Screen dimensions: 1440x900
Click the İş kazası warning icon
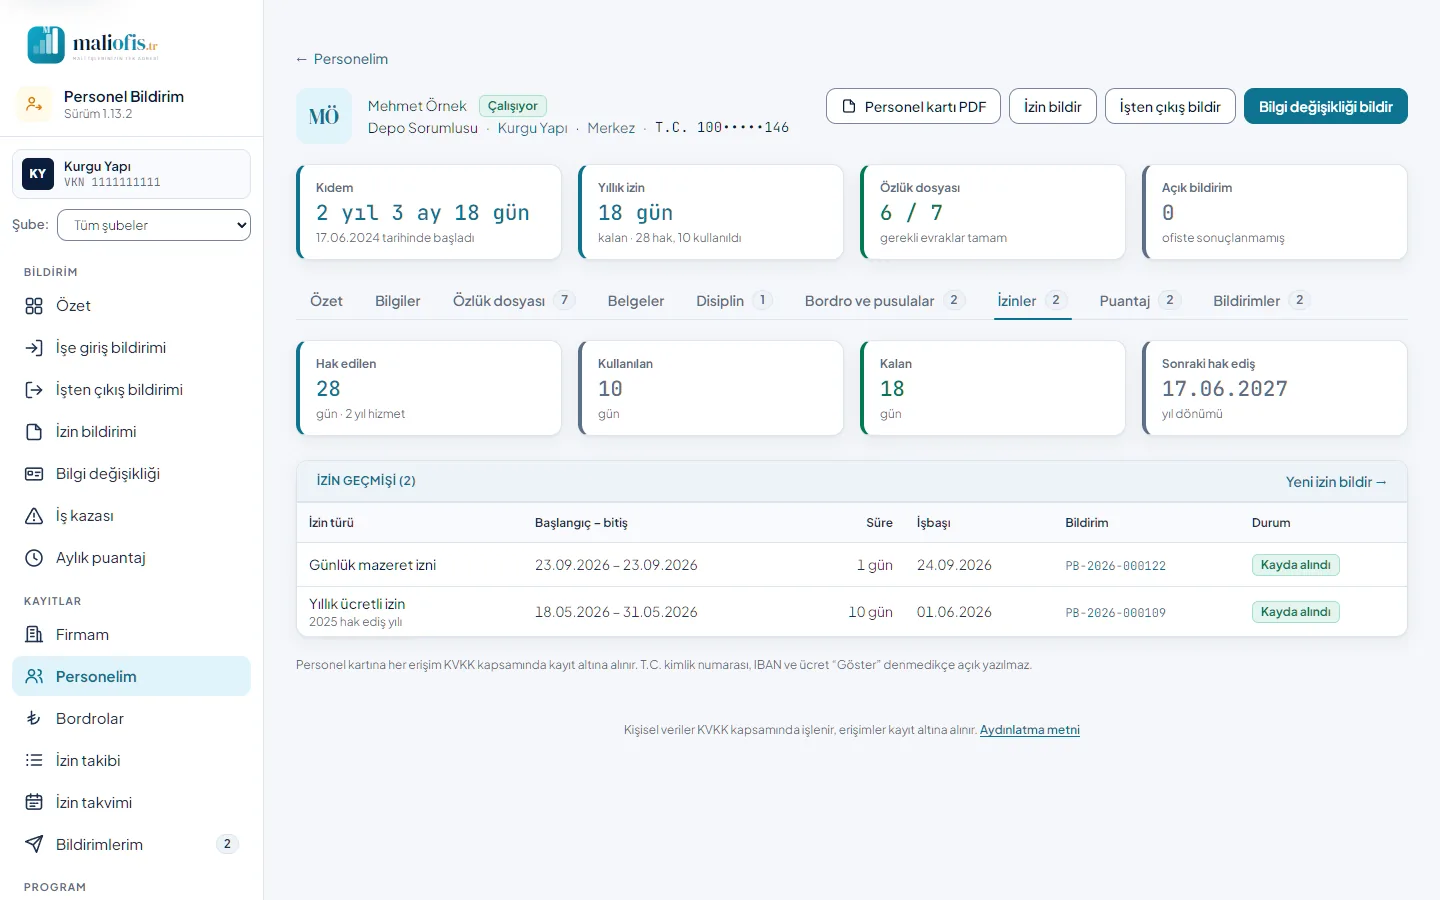point(34,516)
